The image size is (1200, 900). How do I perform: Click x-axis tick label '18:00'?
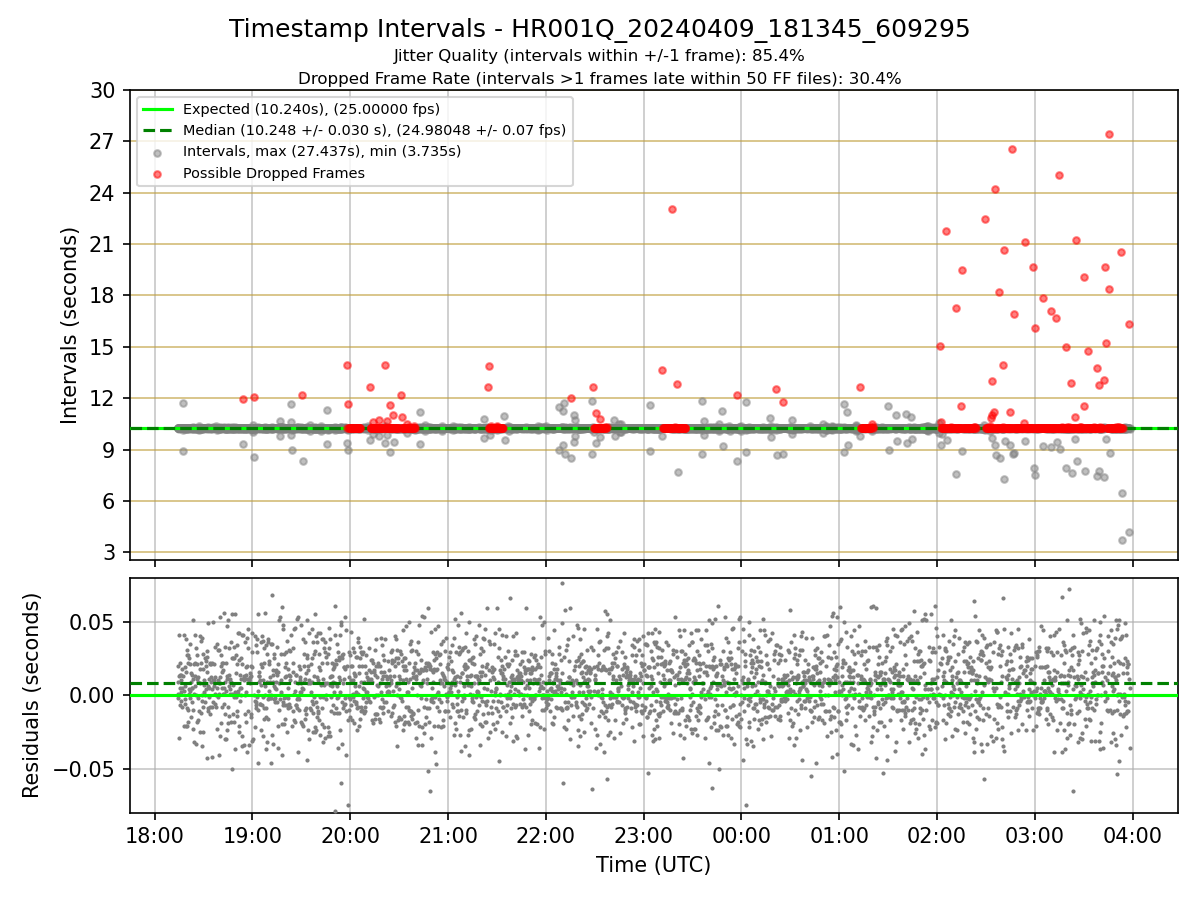[x=154, y=834]
